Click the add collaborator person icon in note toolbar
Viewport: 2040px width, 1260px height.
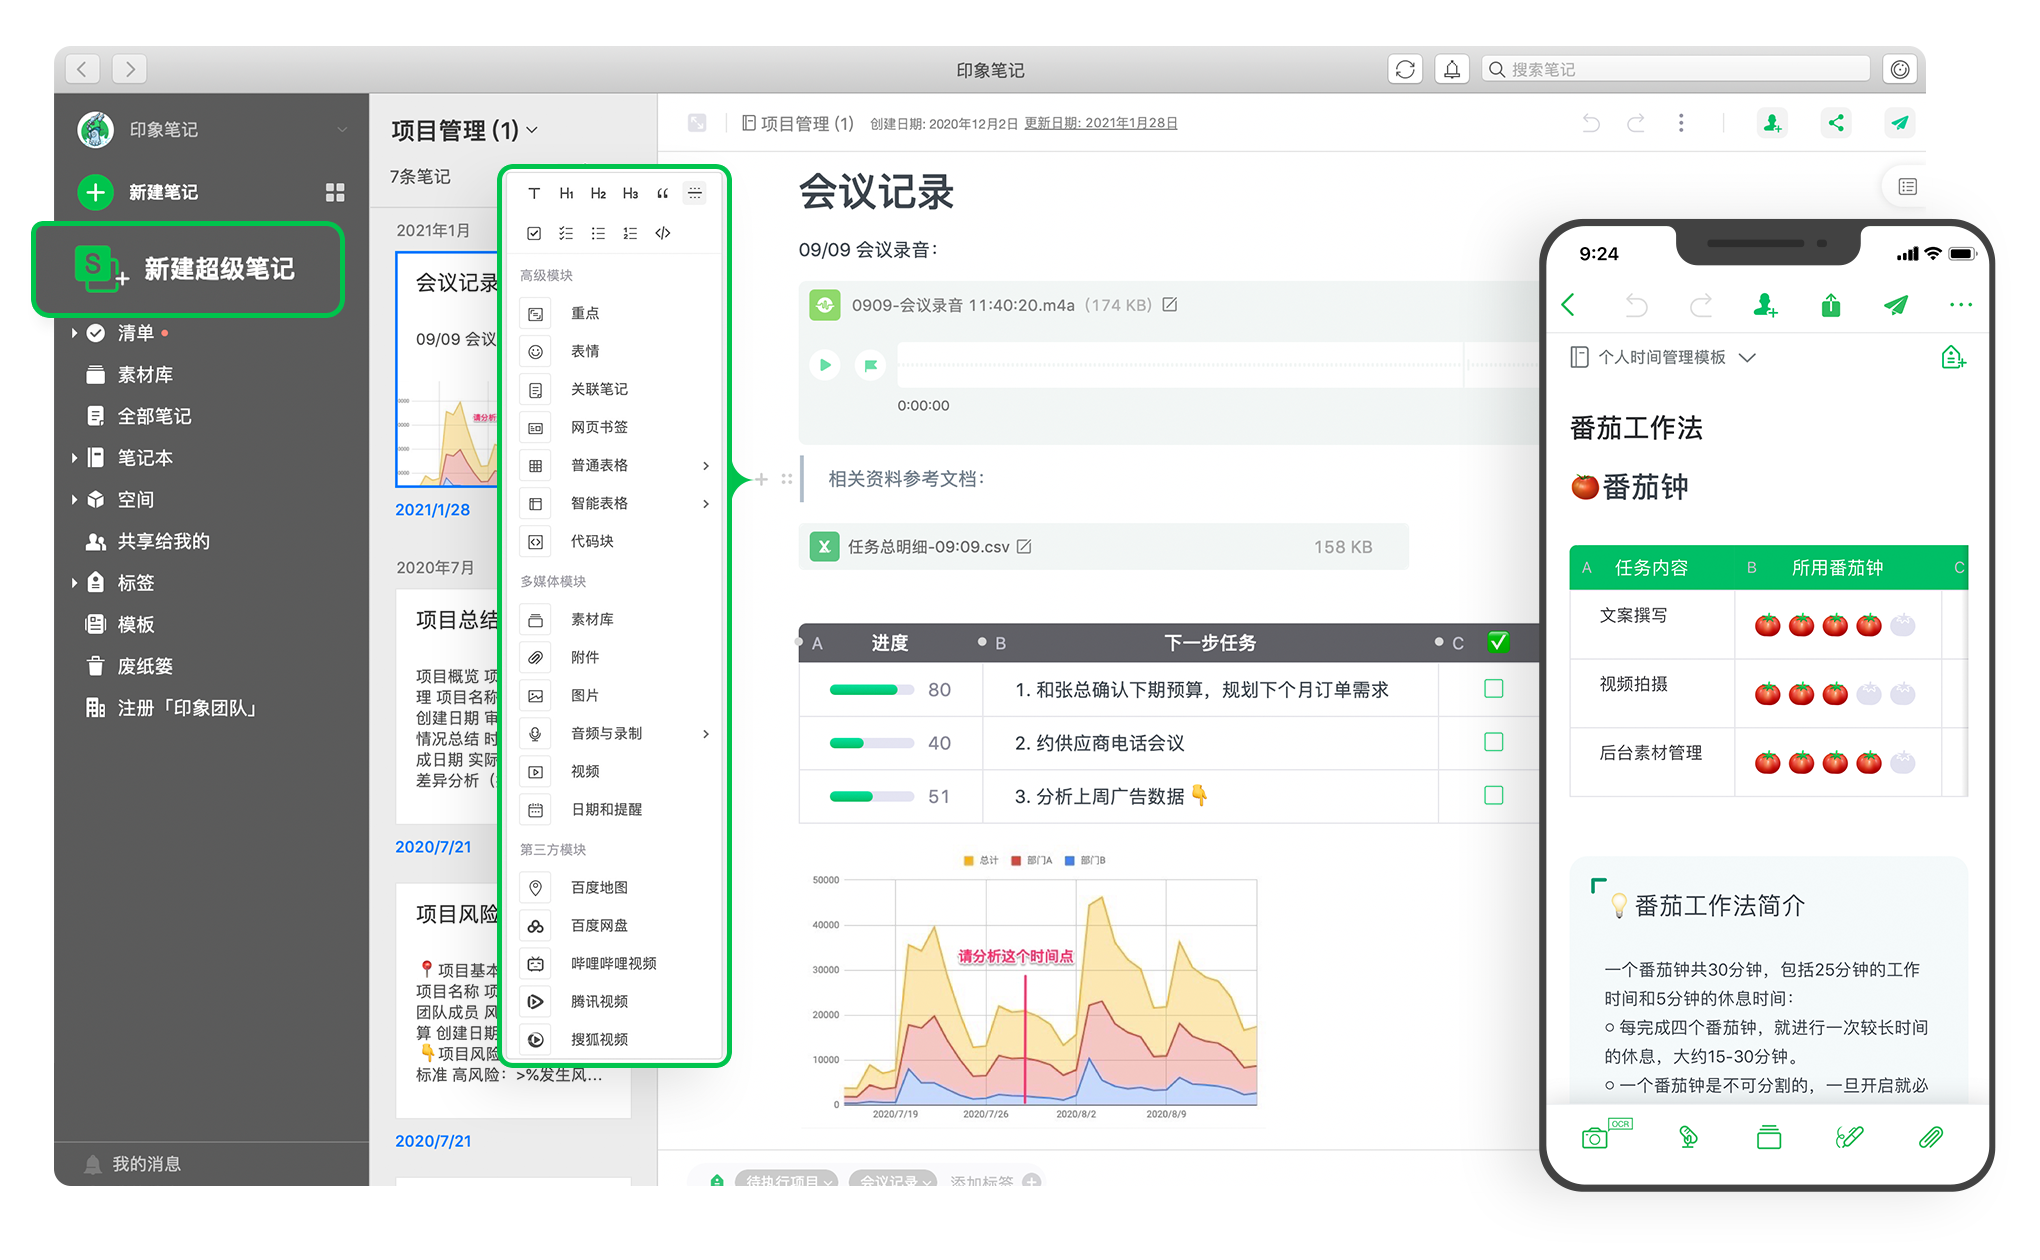(1772, 123)
